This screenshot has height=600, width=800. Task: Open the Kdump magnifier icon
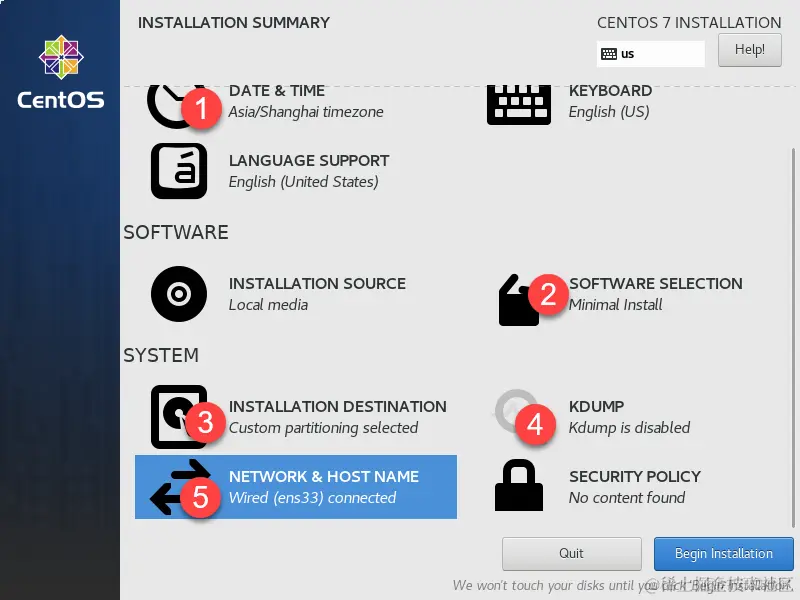(516, 411)
